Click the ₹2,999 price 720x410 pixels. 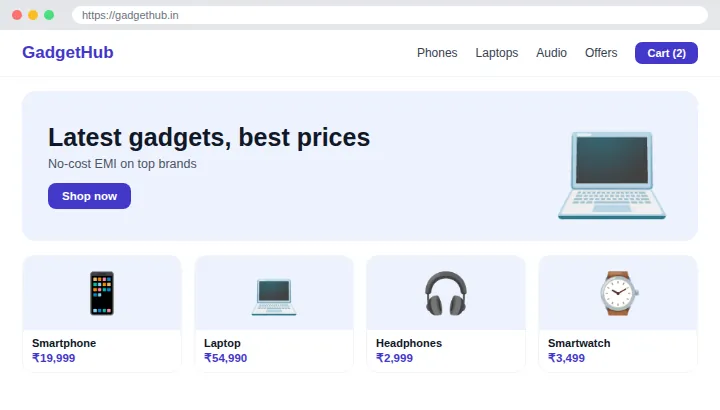(x=394, y=358)
